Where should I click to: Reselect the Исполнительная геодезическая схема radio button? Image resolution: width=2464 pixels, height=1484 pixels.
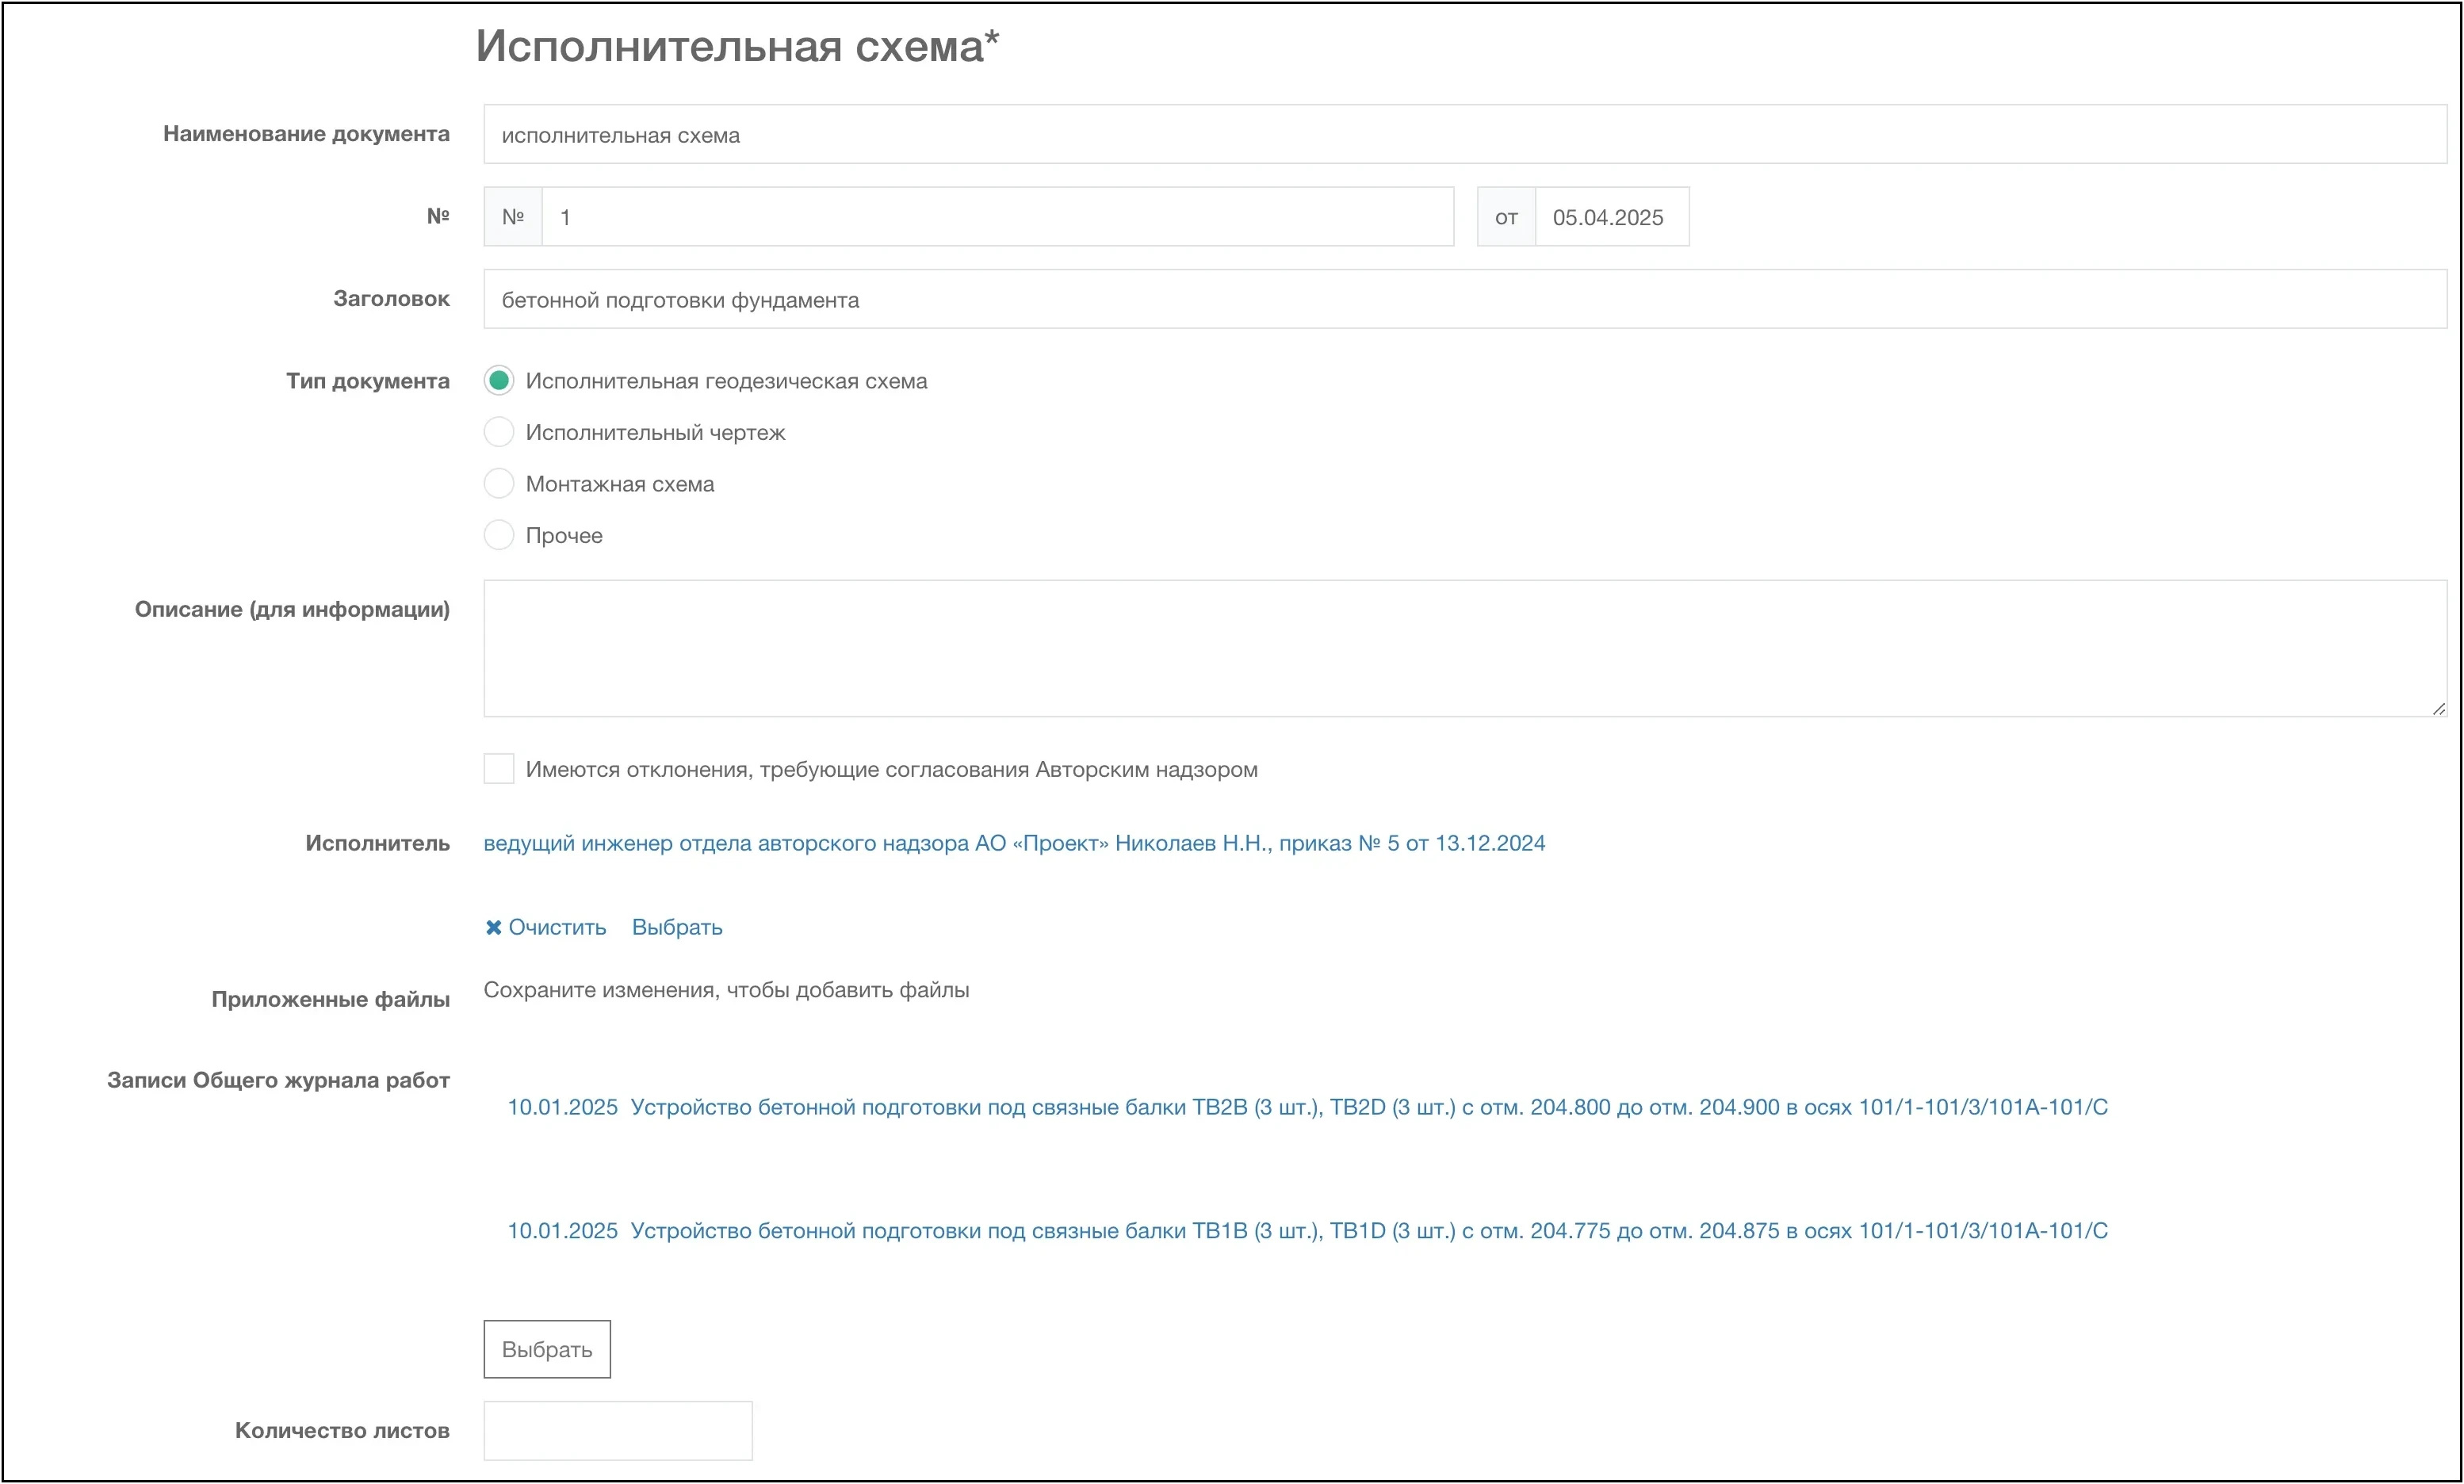[x=498, y=381]
